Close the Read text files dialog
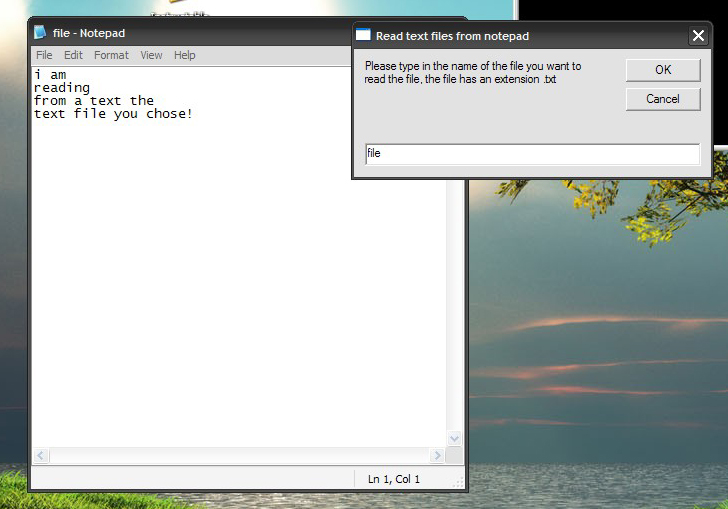The image size is (728, 509). tap(698, 36)
